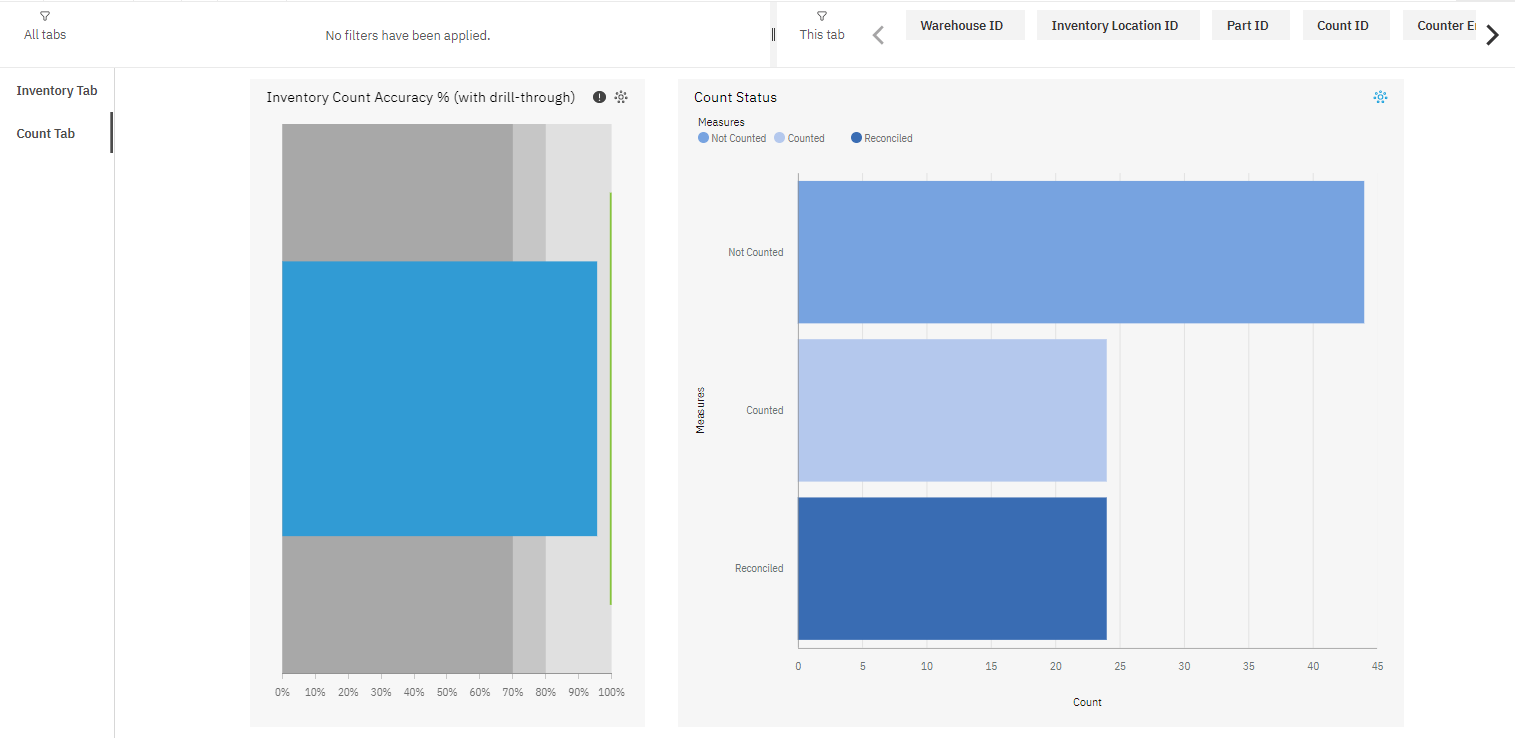Click the warning icon on Inventory Count Accuracy
1515x743 pixels.
599,97
